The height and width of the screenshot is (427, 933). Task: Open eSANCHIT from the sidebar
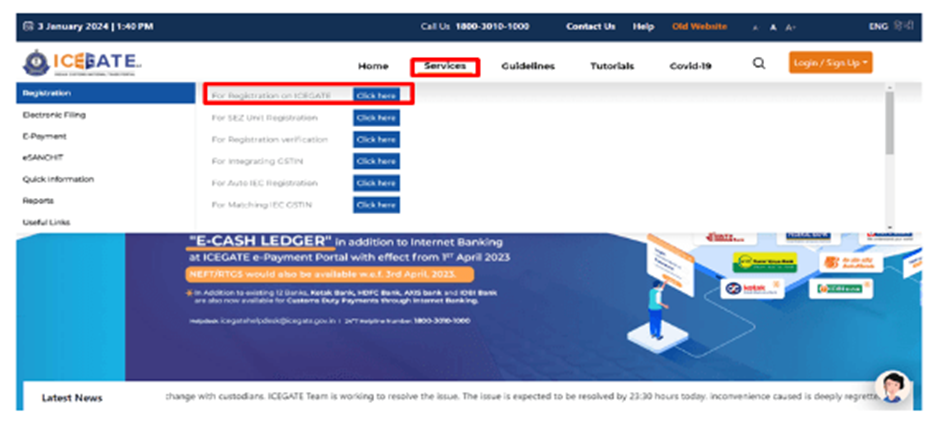point(45,158)
